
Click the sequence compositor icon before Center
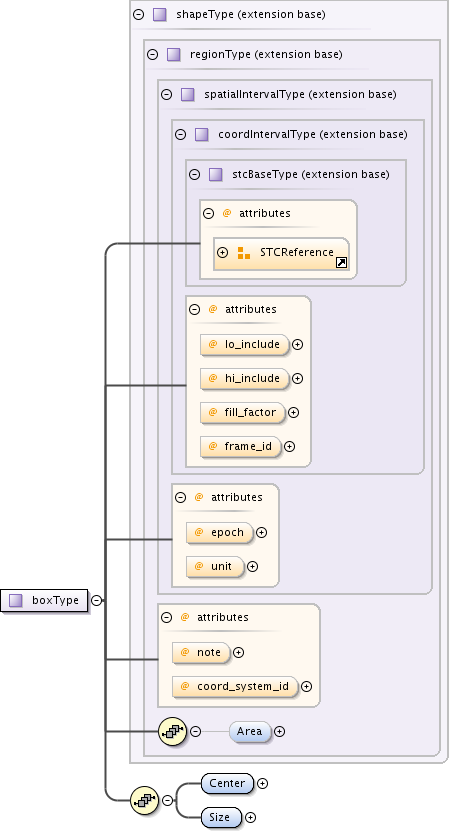145,800
